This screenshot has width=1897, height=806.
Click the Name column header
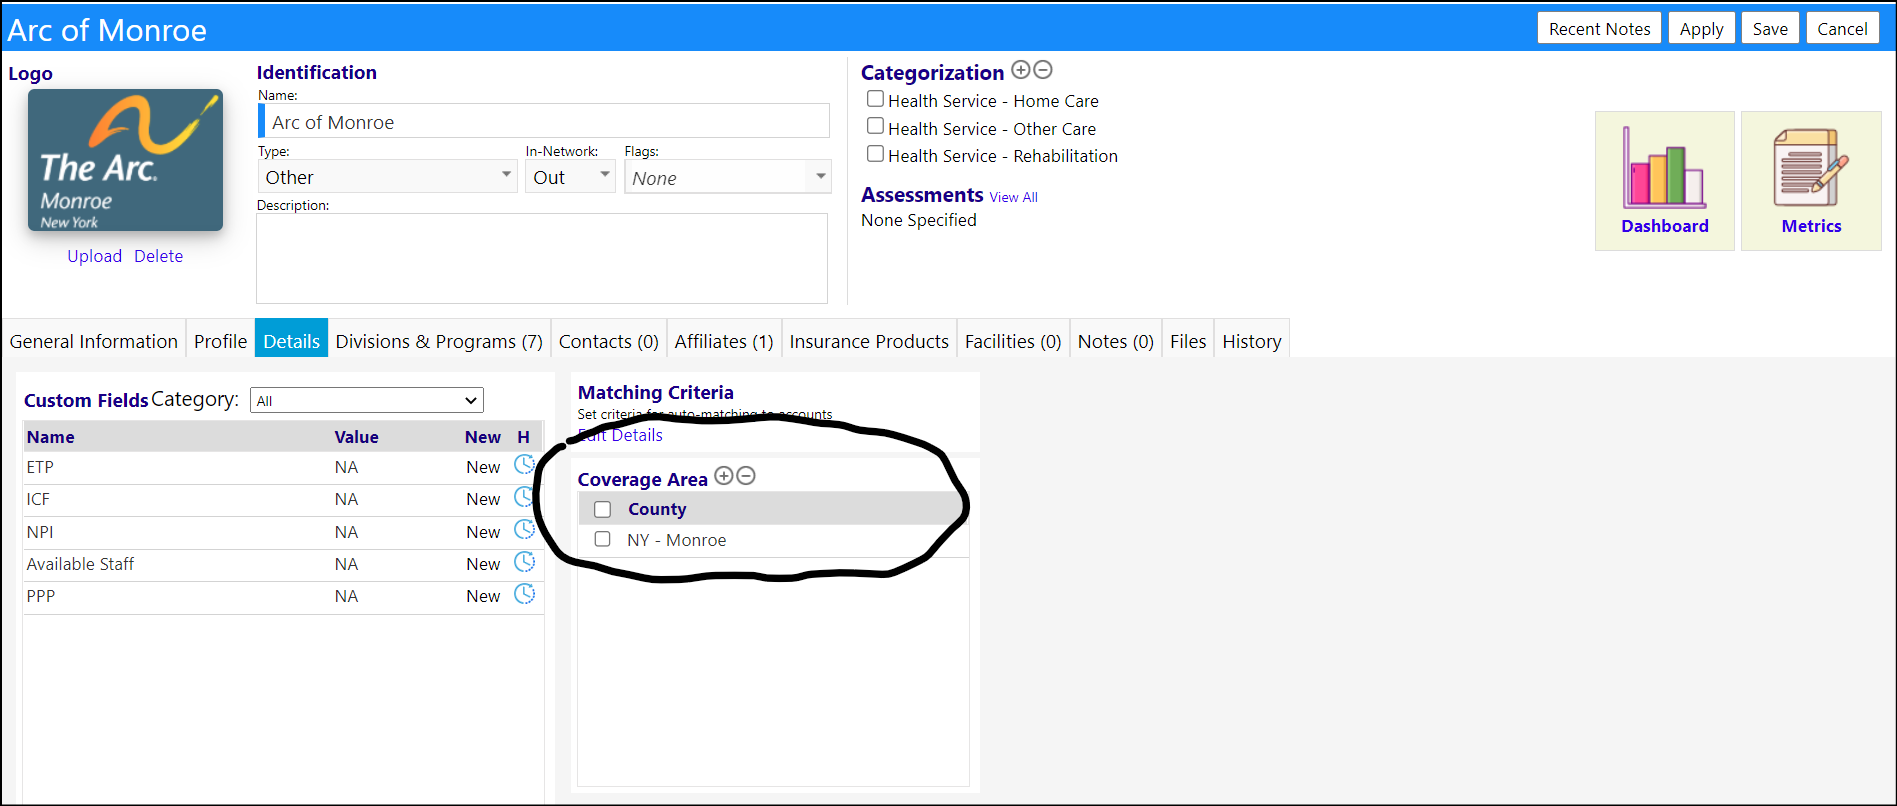pyautogui.click(x=50, y=437)
